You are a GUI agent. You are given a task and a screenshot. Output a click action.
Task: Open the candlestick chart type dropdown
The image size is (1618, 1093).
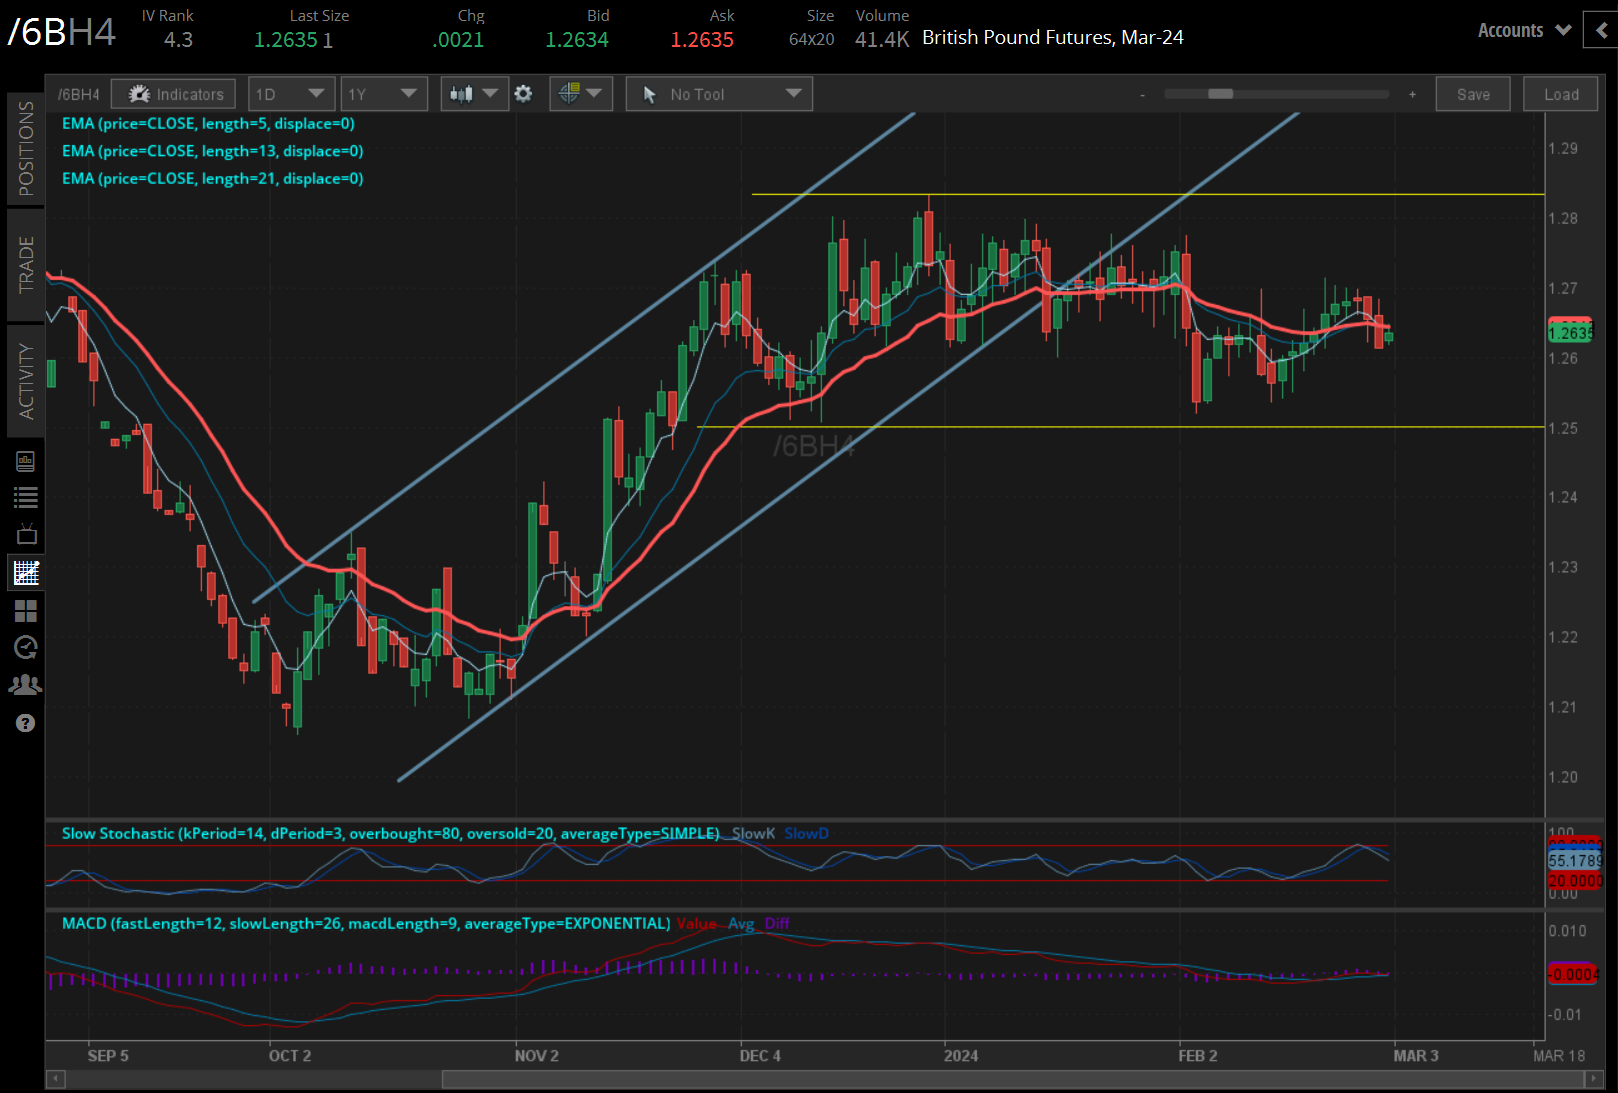pyautogui.click(x=474, y=94)
